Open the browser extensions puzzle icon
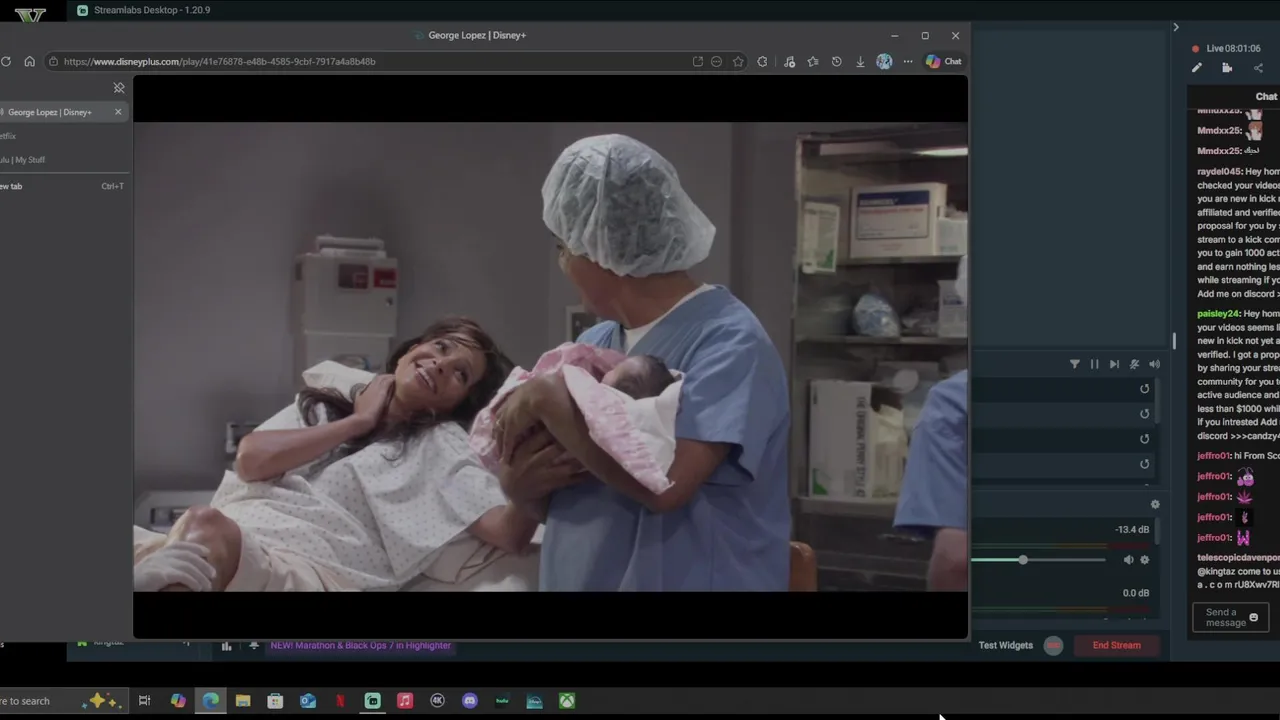Image resolution: width=1280 pixels, height=720 pixels. tap(762, 61)
